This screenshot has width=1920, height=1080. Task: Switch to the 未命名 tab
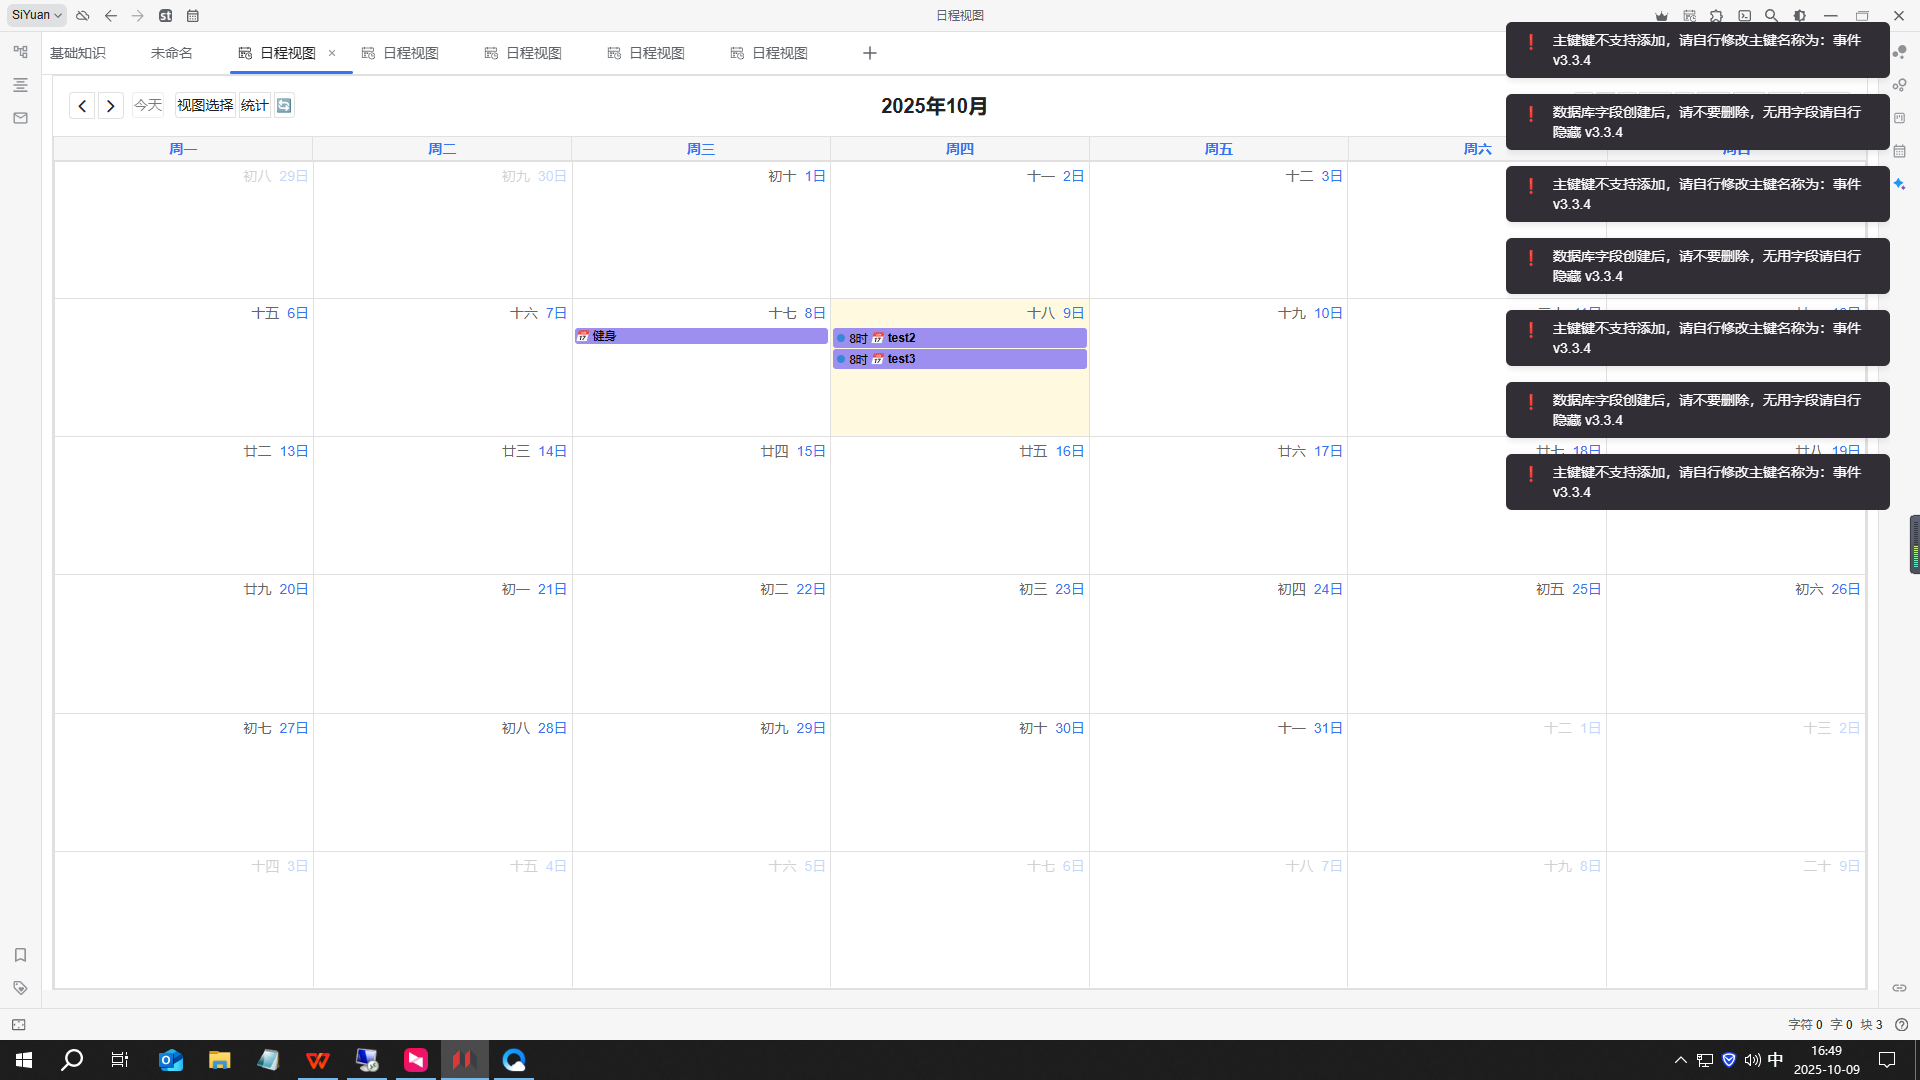tap(171, 53)
